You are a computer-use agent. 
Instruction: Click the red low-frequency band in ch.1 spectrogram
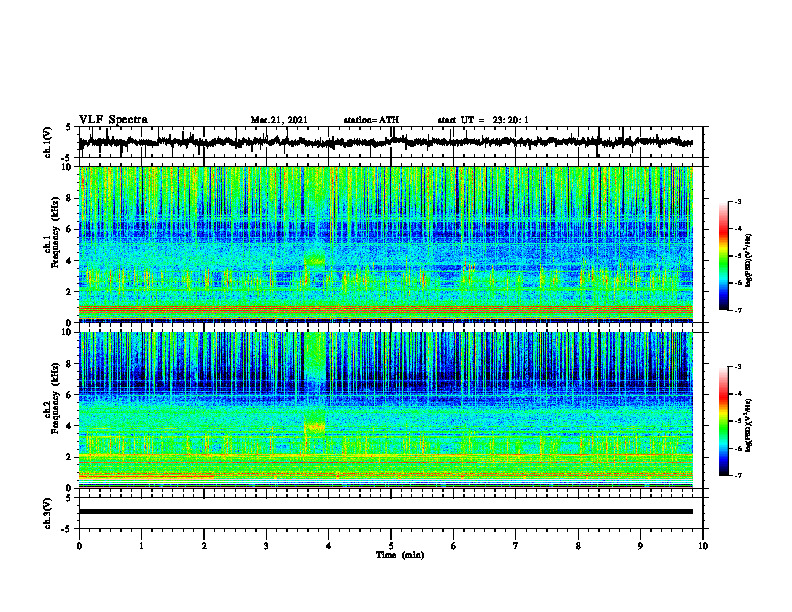[385, 309]
